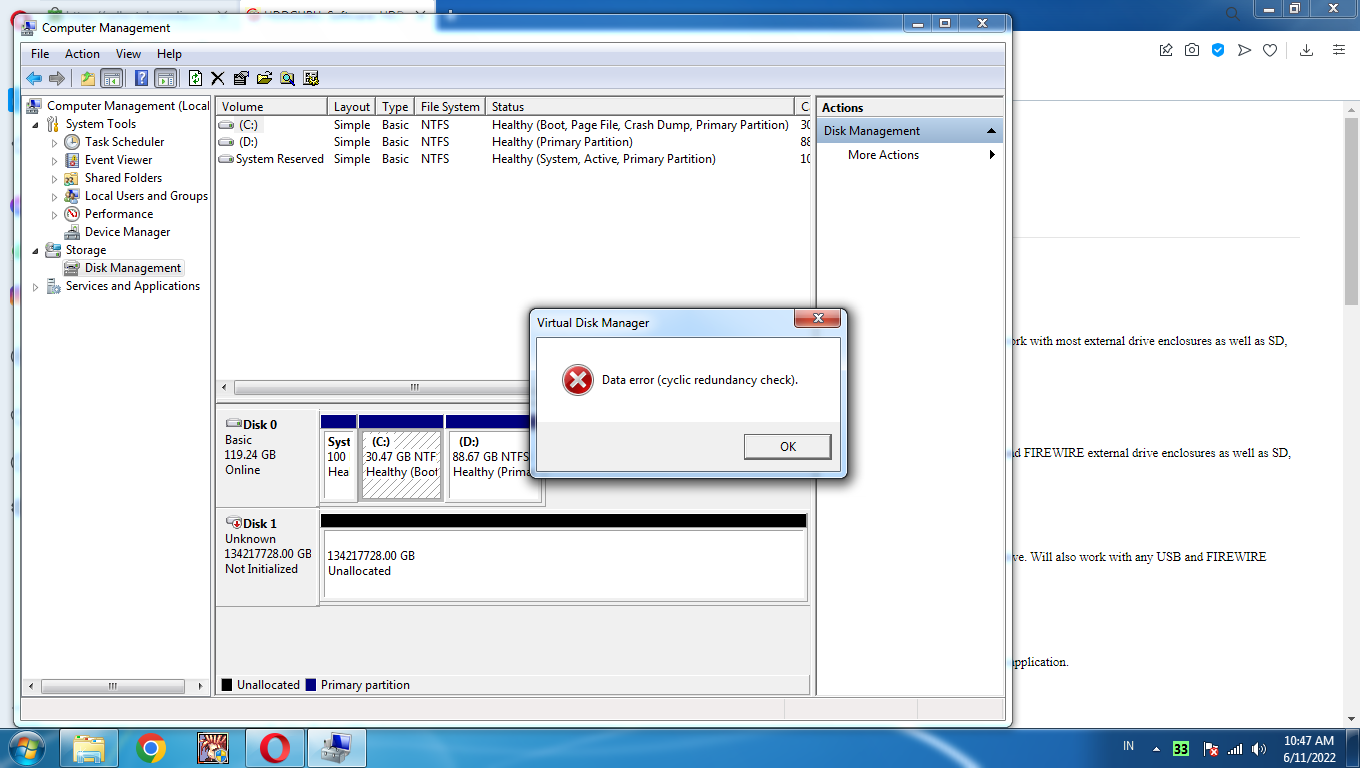Collapse the Storage tree node

coord(36,250)
